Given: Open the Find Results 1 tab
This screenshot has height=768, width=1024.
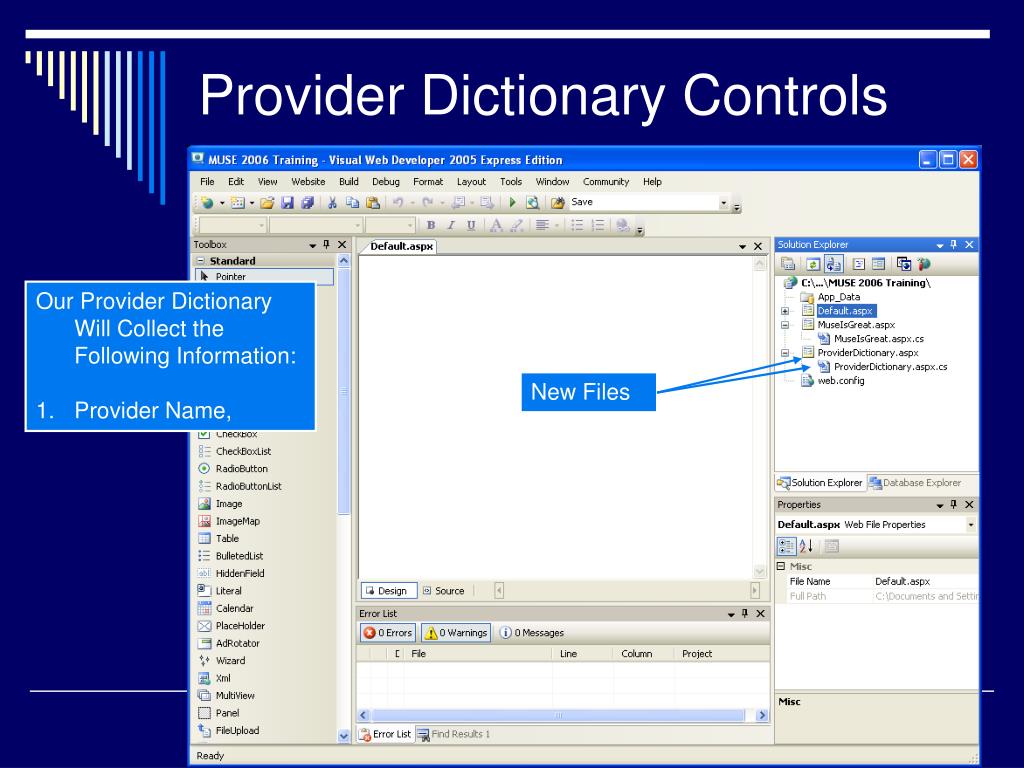Looking at the screenshot, I should 454,735.
